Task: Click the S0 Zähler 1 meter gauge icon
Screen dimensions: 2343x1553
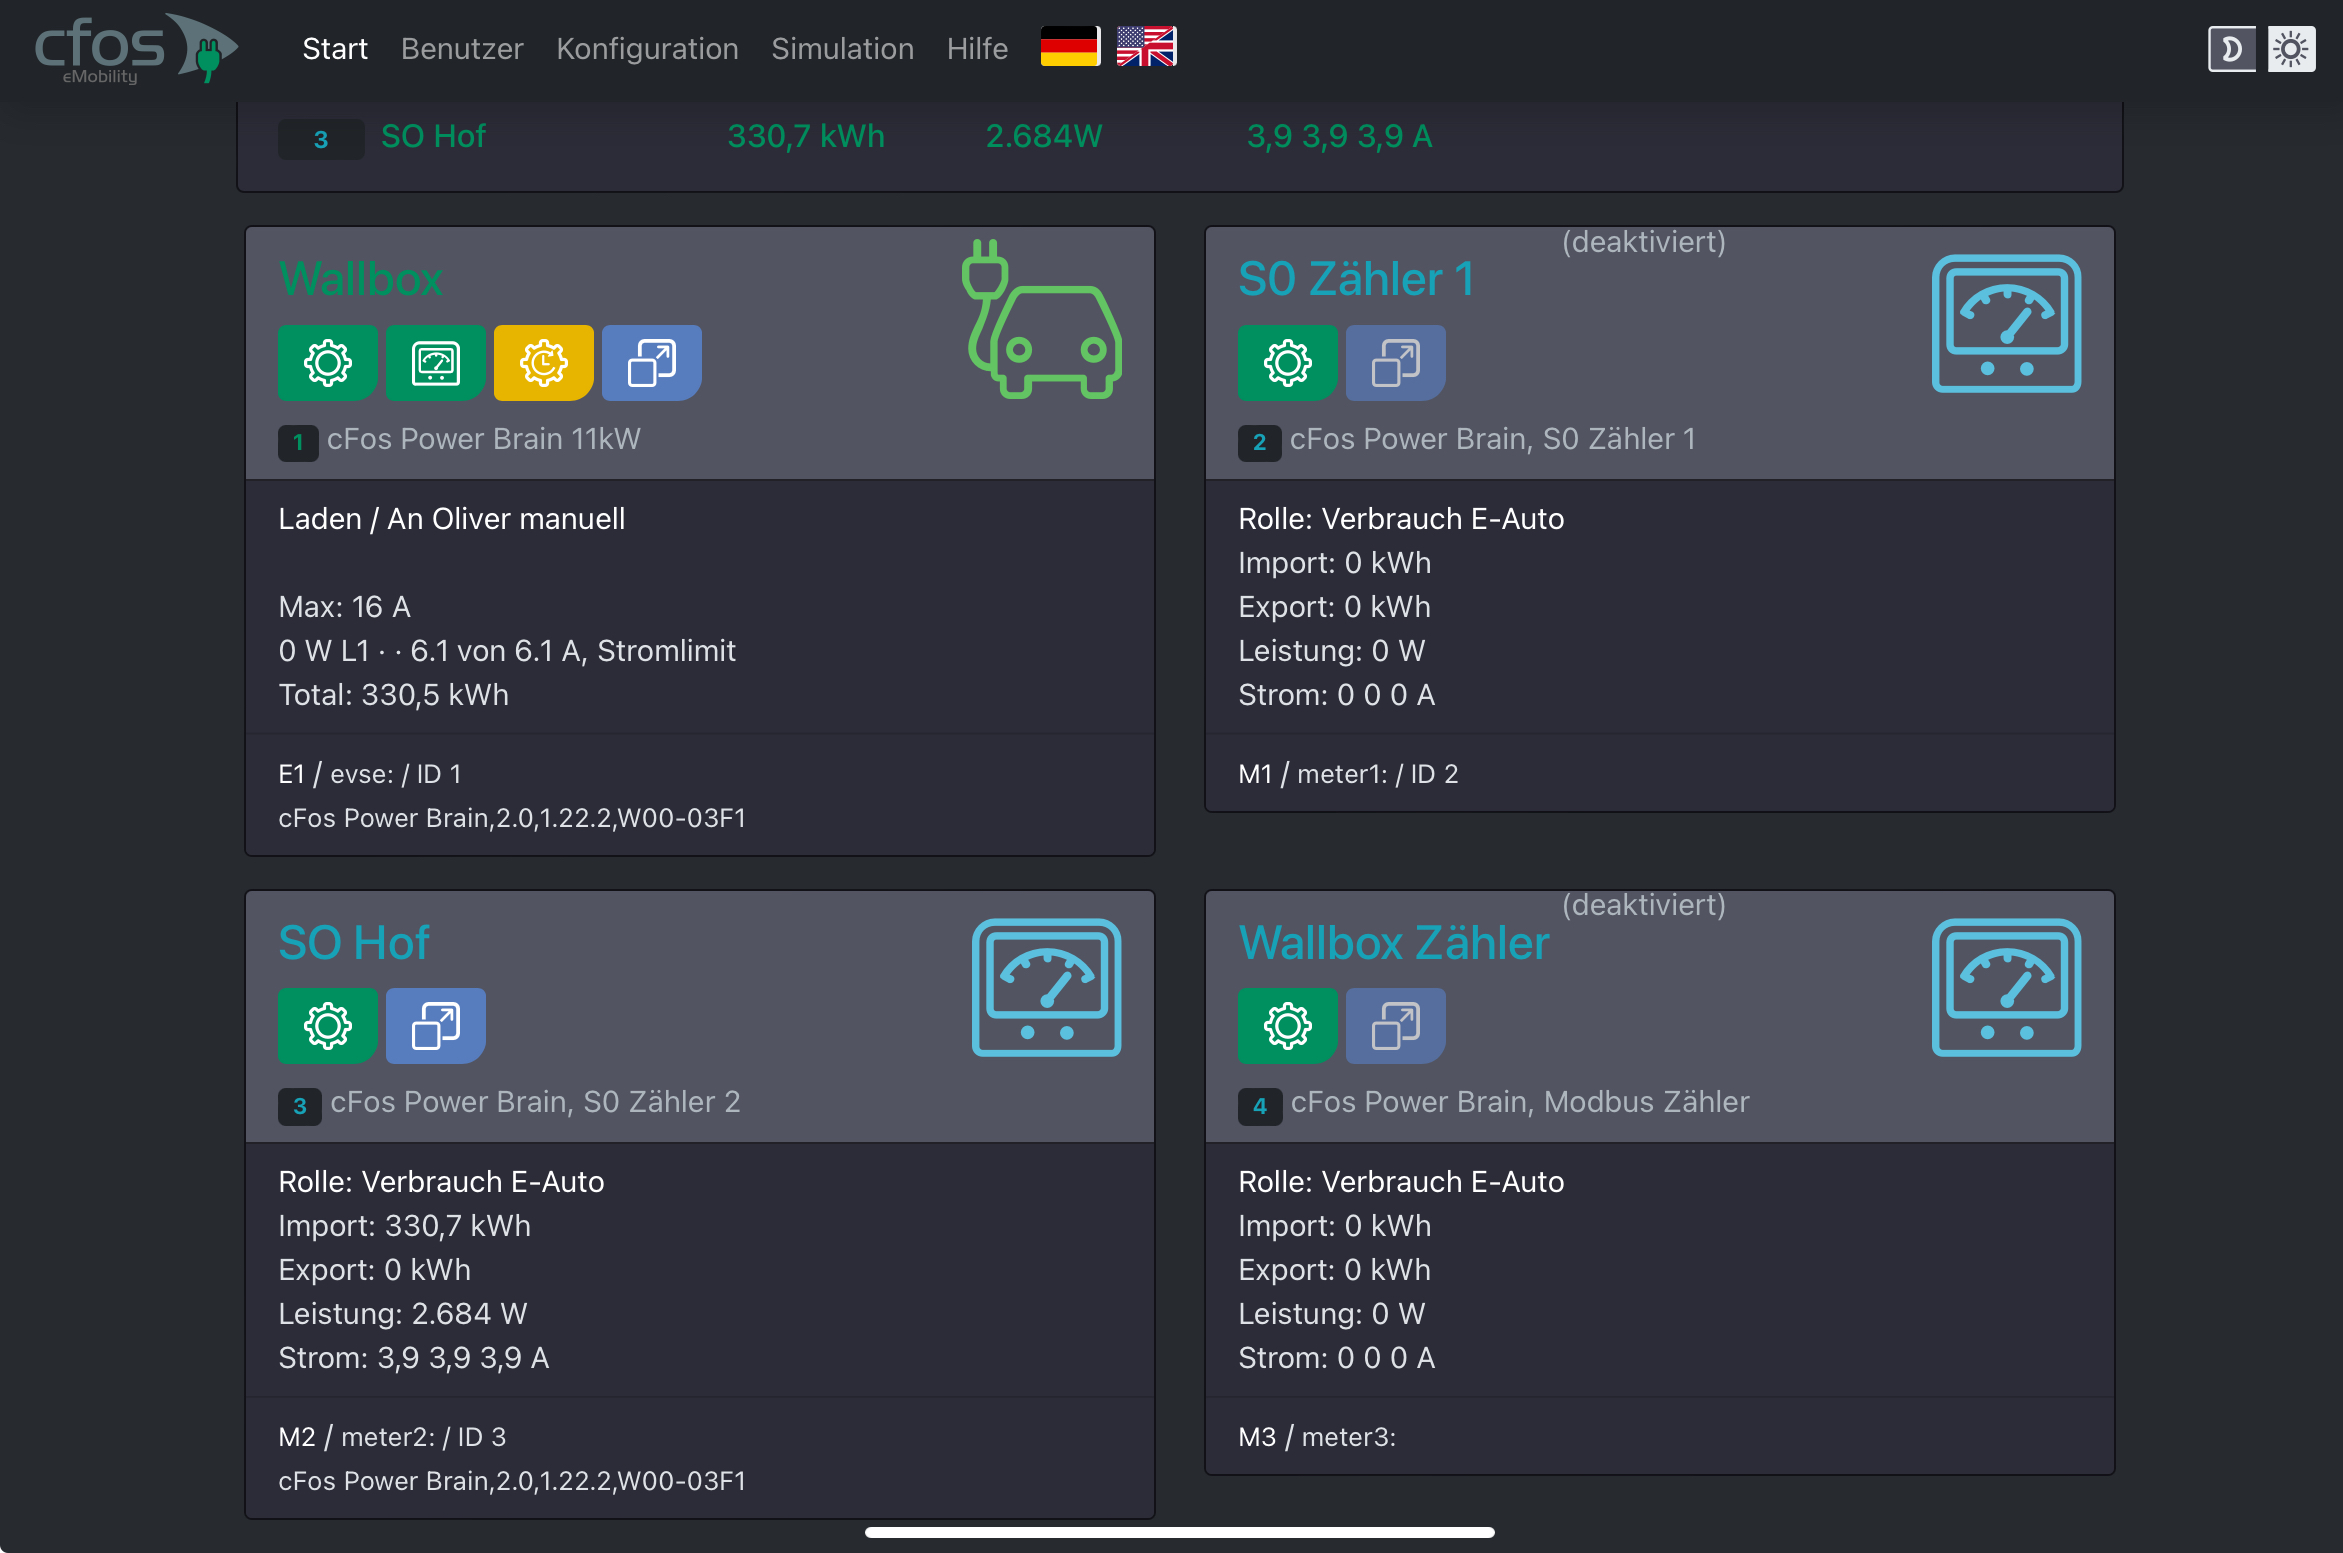Action: [2006, 323]
